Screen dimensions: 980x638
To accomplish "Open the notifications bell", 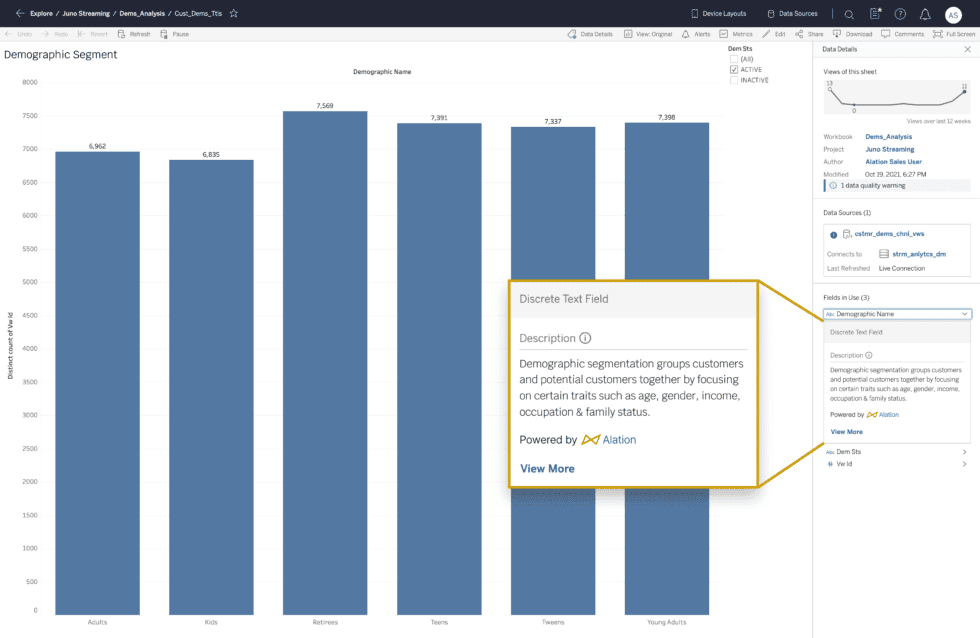I will [925, 14].
